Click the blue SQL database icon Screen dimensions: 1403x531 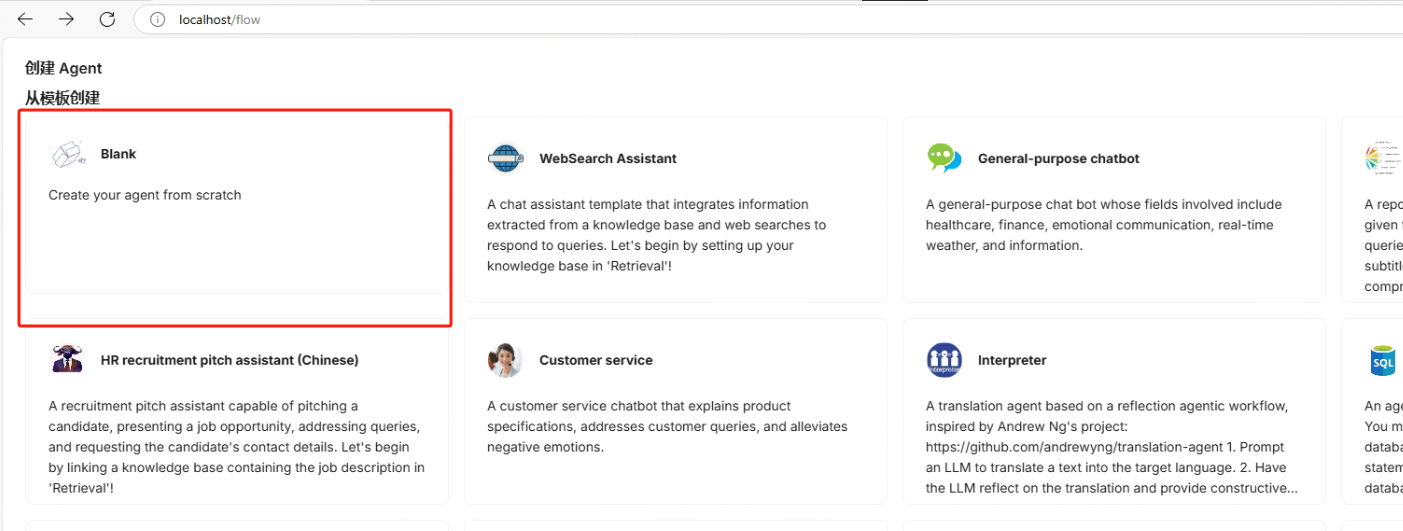click(x=1383, y=360)
